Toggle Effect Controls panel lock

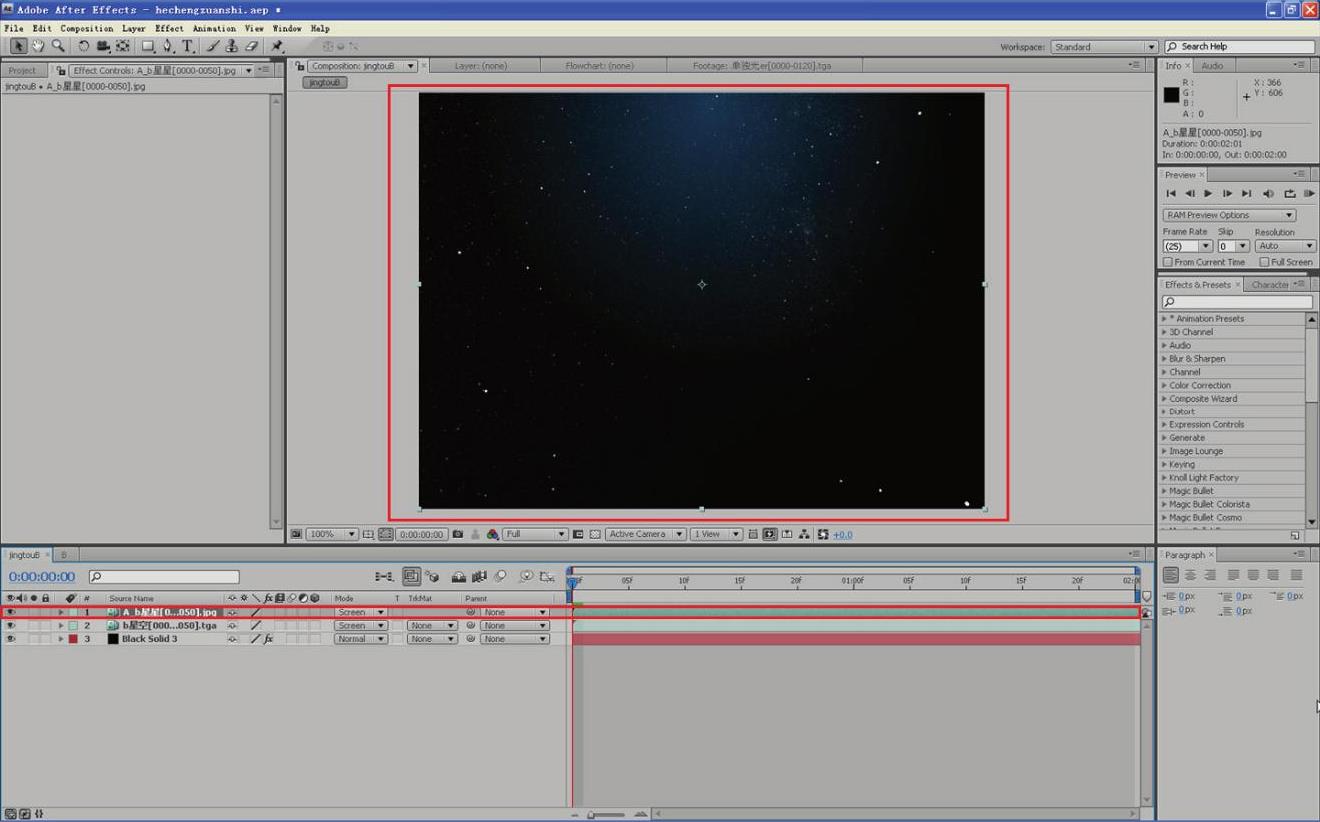pos(61,71)
